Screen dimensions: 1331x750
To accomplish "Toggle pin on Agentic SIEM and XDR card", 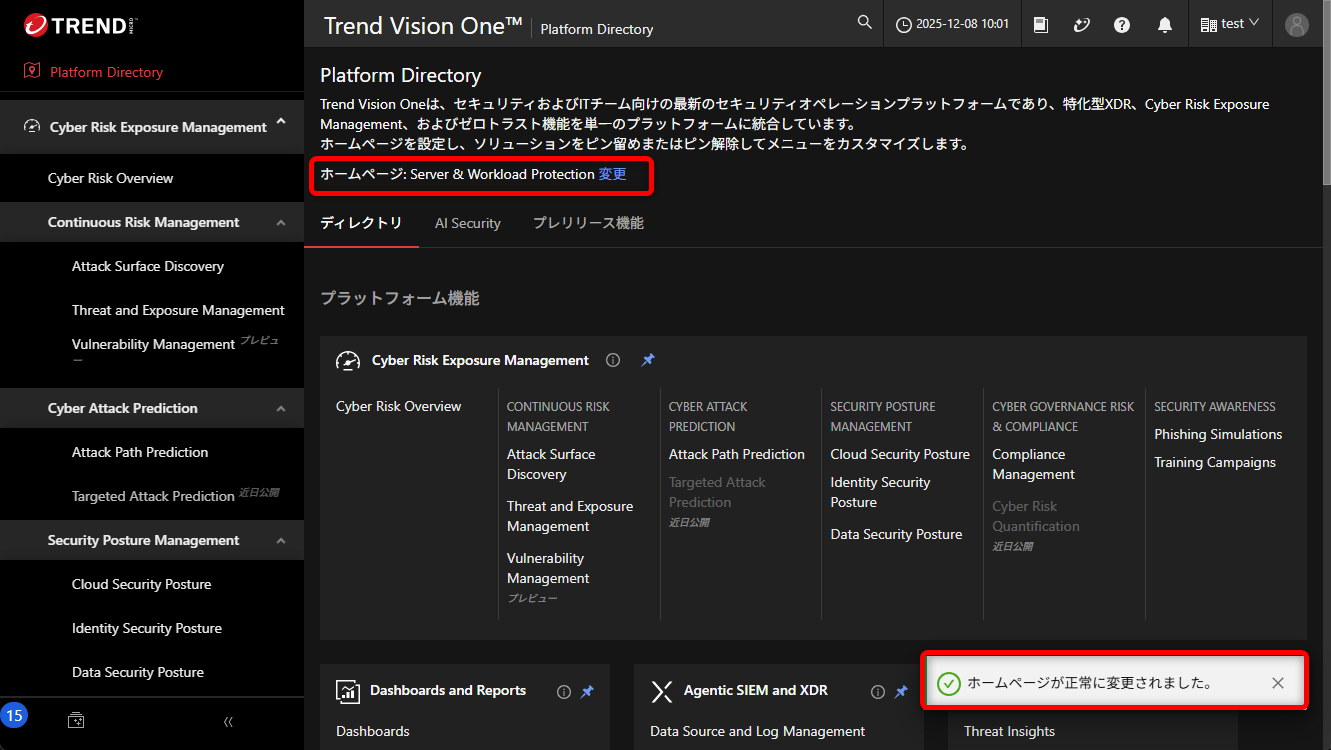I will pyautogui.click(x=901, y=691).
